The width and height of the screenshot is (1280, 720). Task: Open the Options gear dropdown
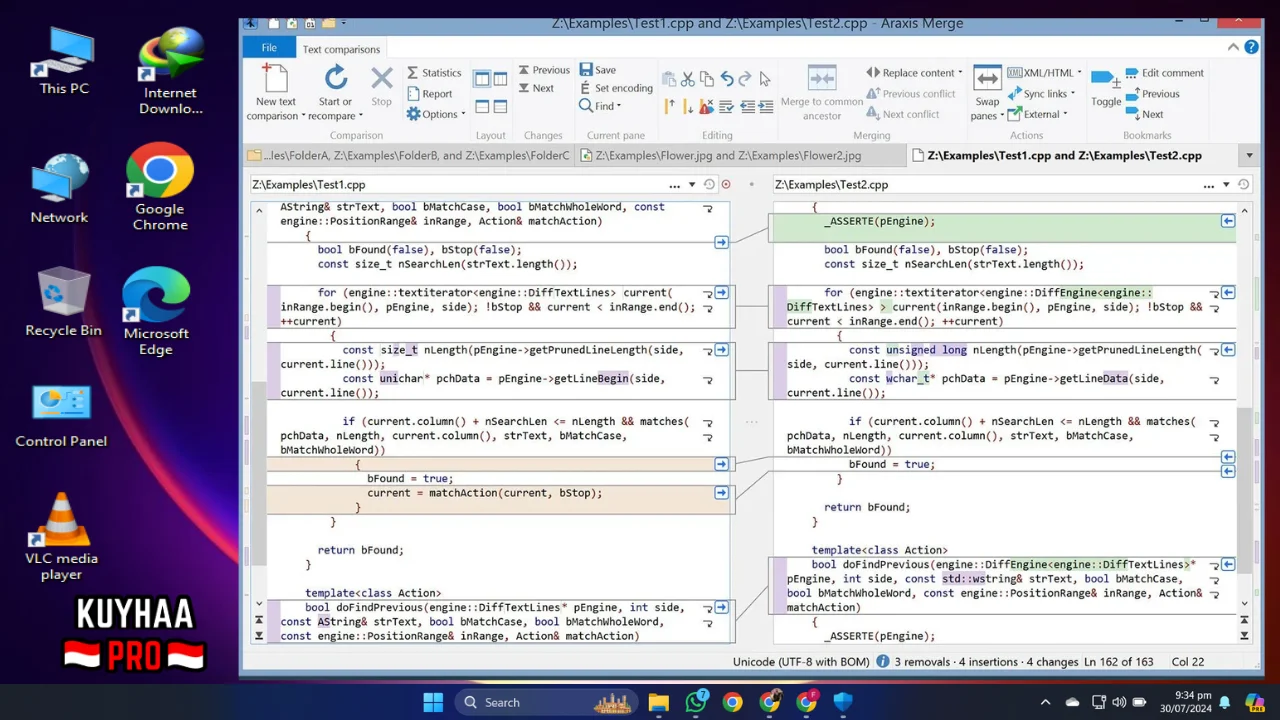(x=435, y=114)
